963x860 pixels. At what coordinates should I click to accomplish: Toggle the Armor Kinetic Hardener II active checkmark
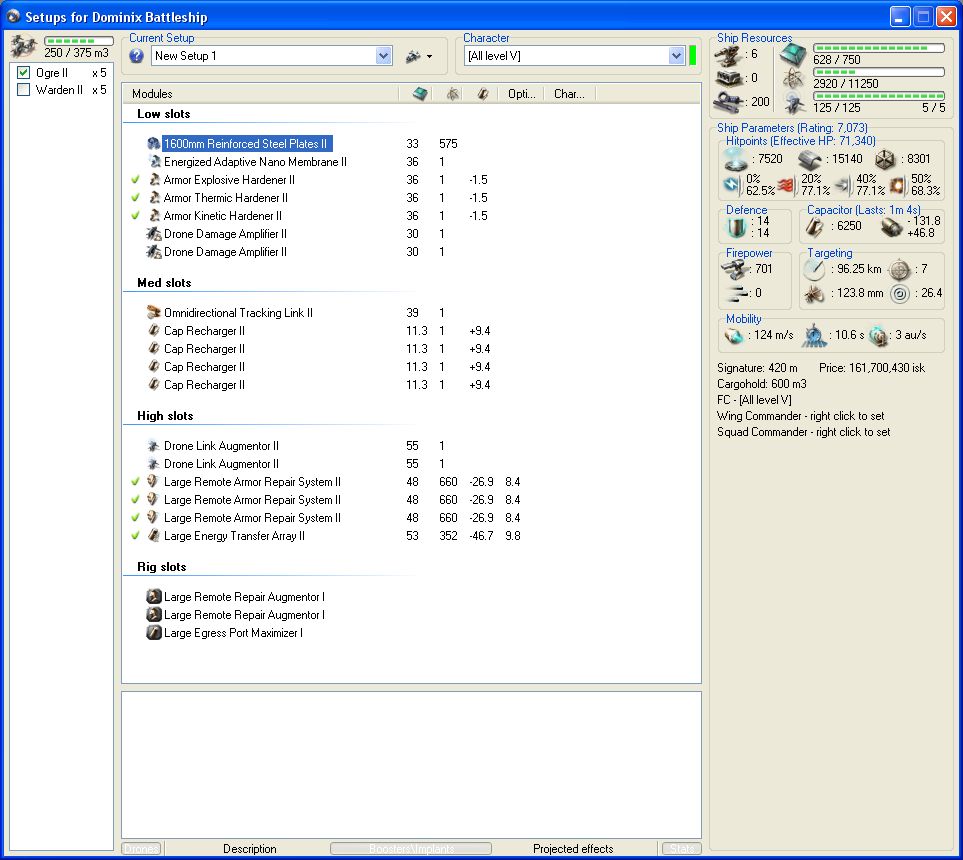(x=136, y=216)
